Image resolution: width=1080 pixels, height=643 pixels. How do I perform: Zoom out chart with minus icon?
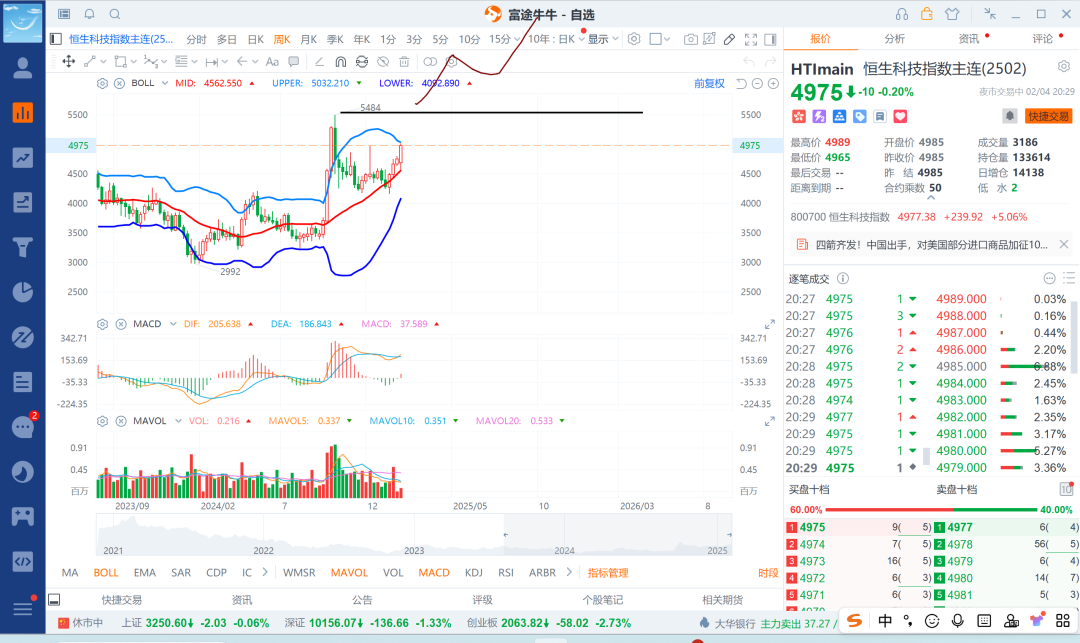(x=757, y=83)
